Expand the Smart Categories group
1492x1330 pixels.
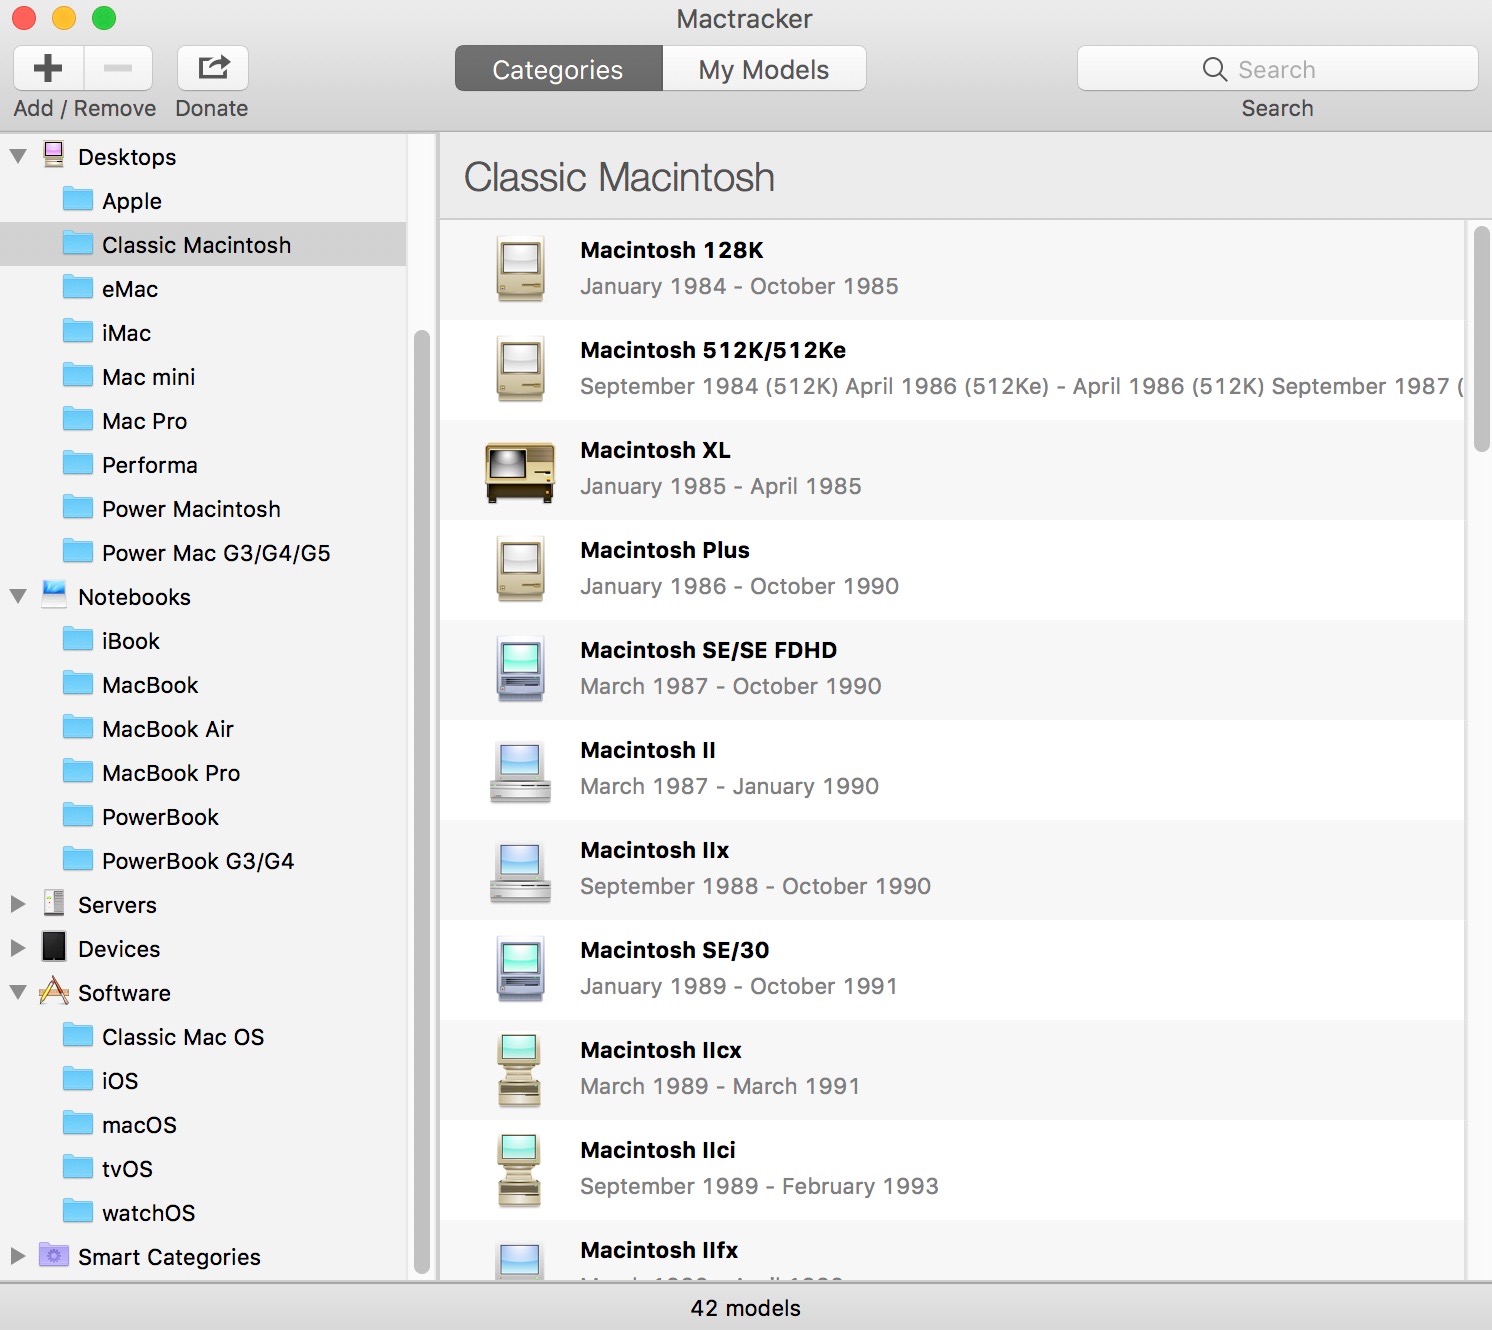pyautogui.click(x=18, y=1256)
